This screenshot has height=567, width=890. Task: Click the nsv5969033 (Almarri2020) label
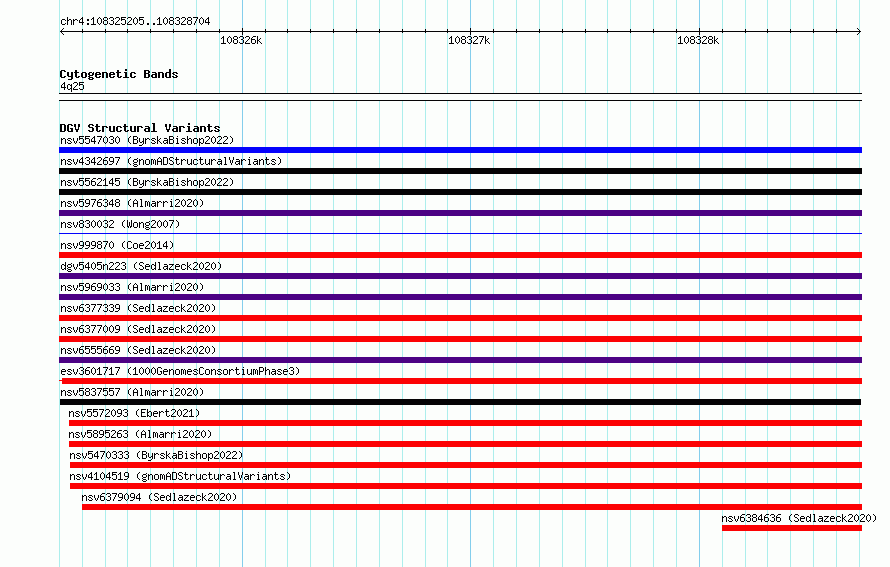click(x=132, y=287)
